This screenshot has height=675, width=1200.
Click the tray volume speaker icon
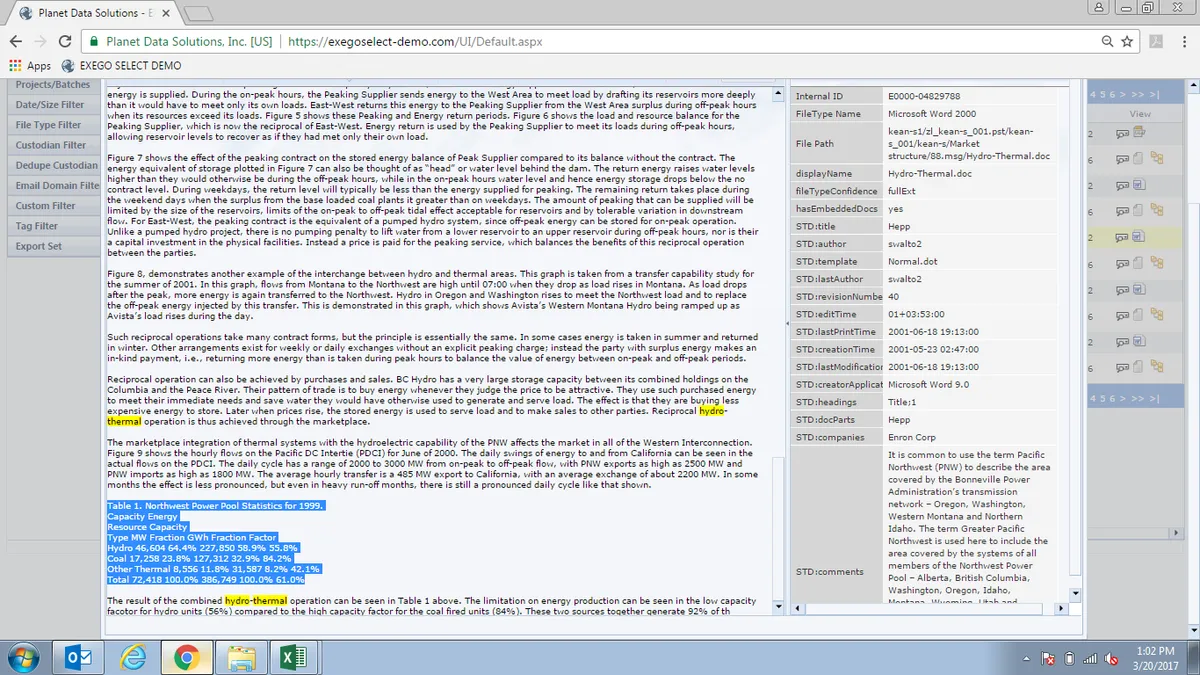tap(1113, 658)
